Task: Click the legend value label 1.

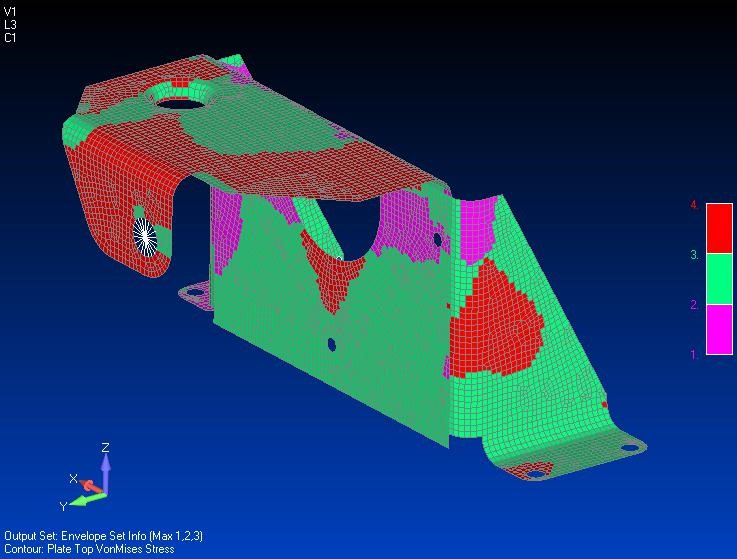Action: (694, 355)
